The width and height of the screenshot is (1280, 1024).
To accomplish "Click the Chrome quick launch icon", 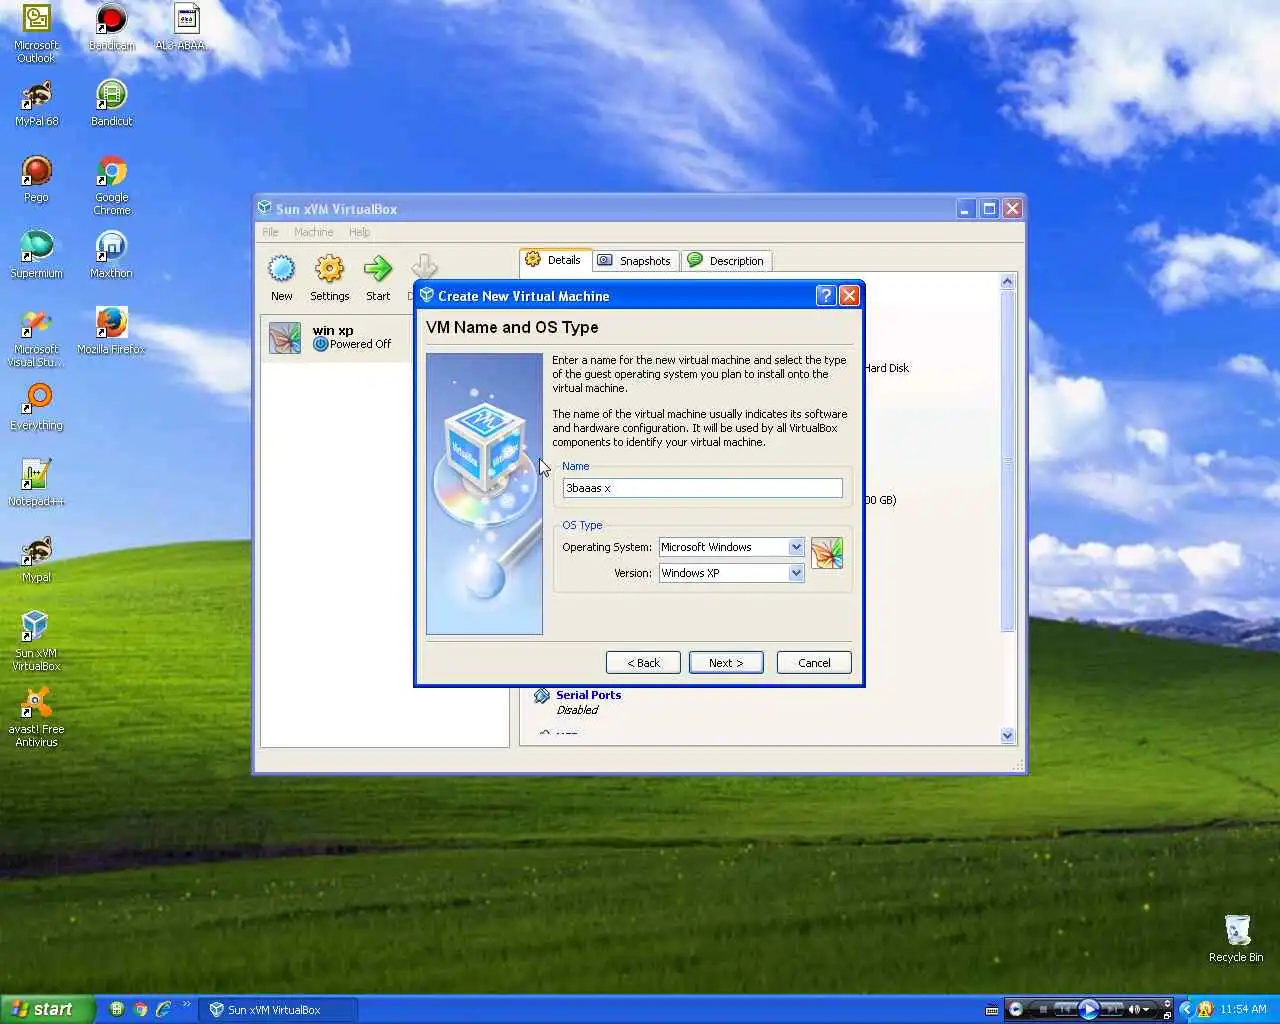I will click(141, 1009).
